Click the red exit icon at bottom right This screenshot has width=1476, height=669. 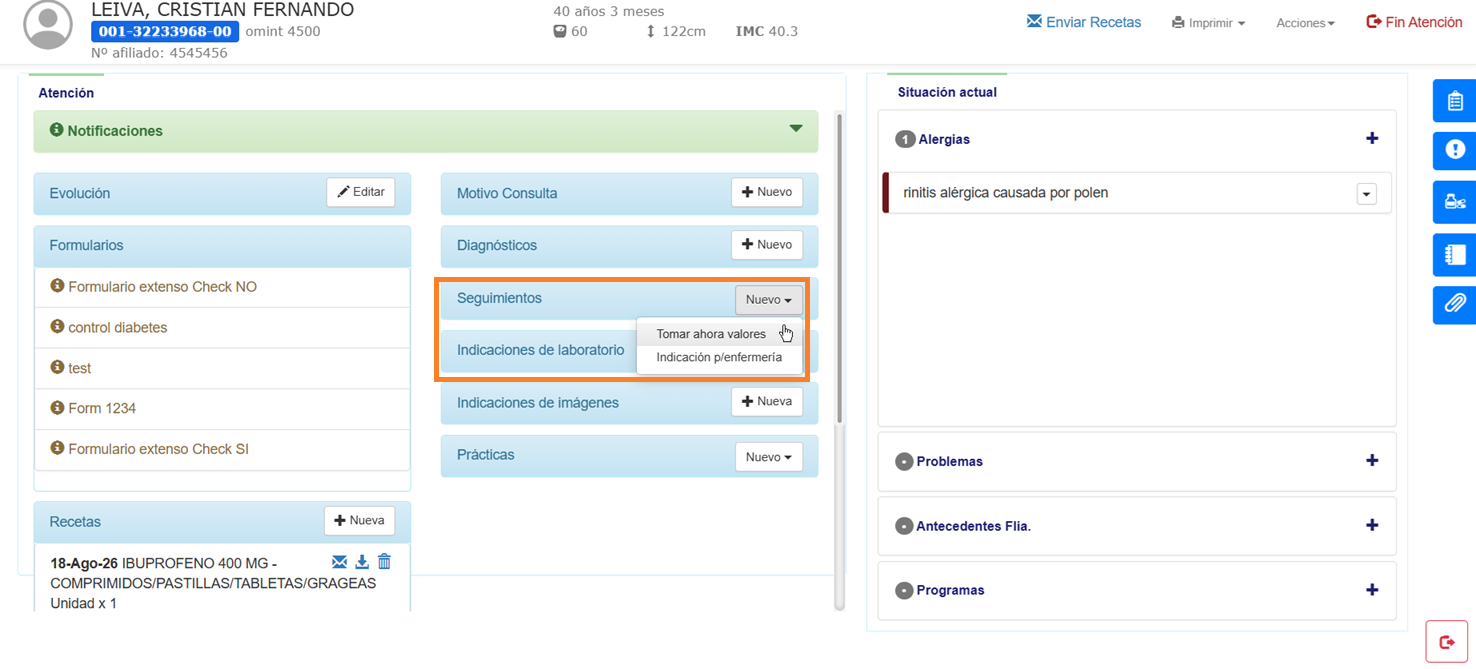tap(1446, 642)
